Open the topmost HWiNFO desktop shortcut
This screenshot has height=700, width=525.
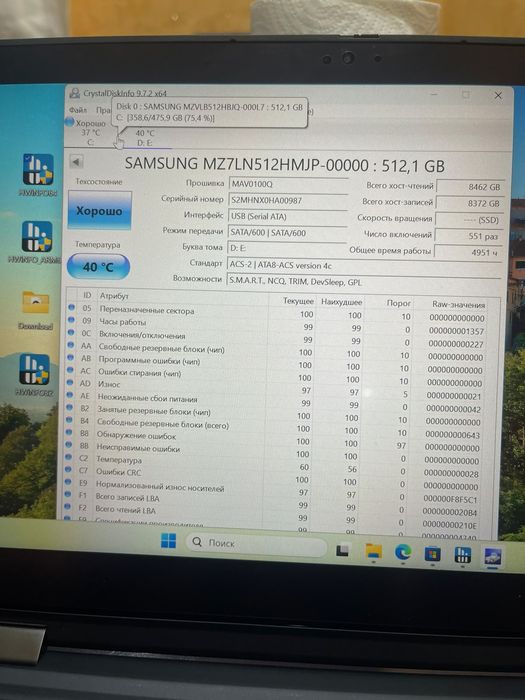pos(38,175)
